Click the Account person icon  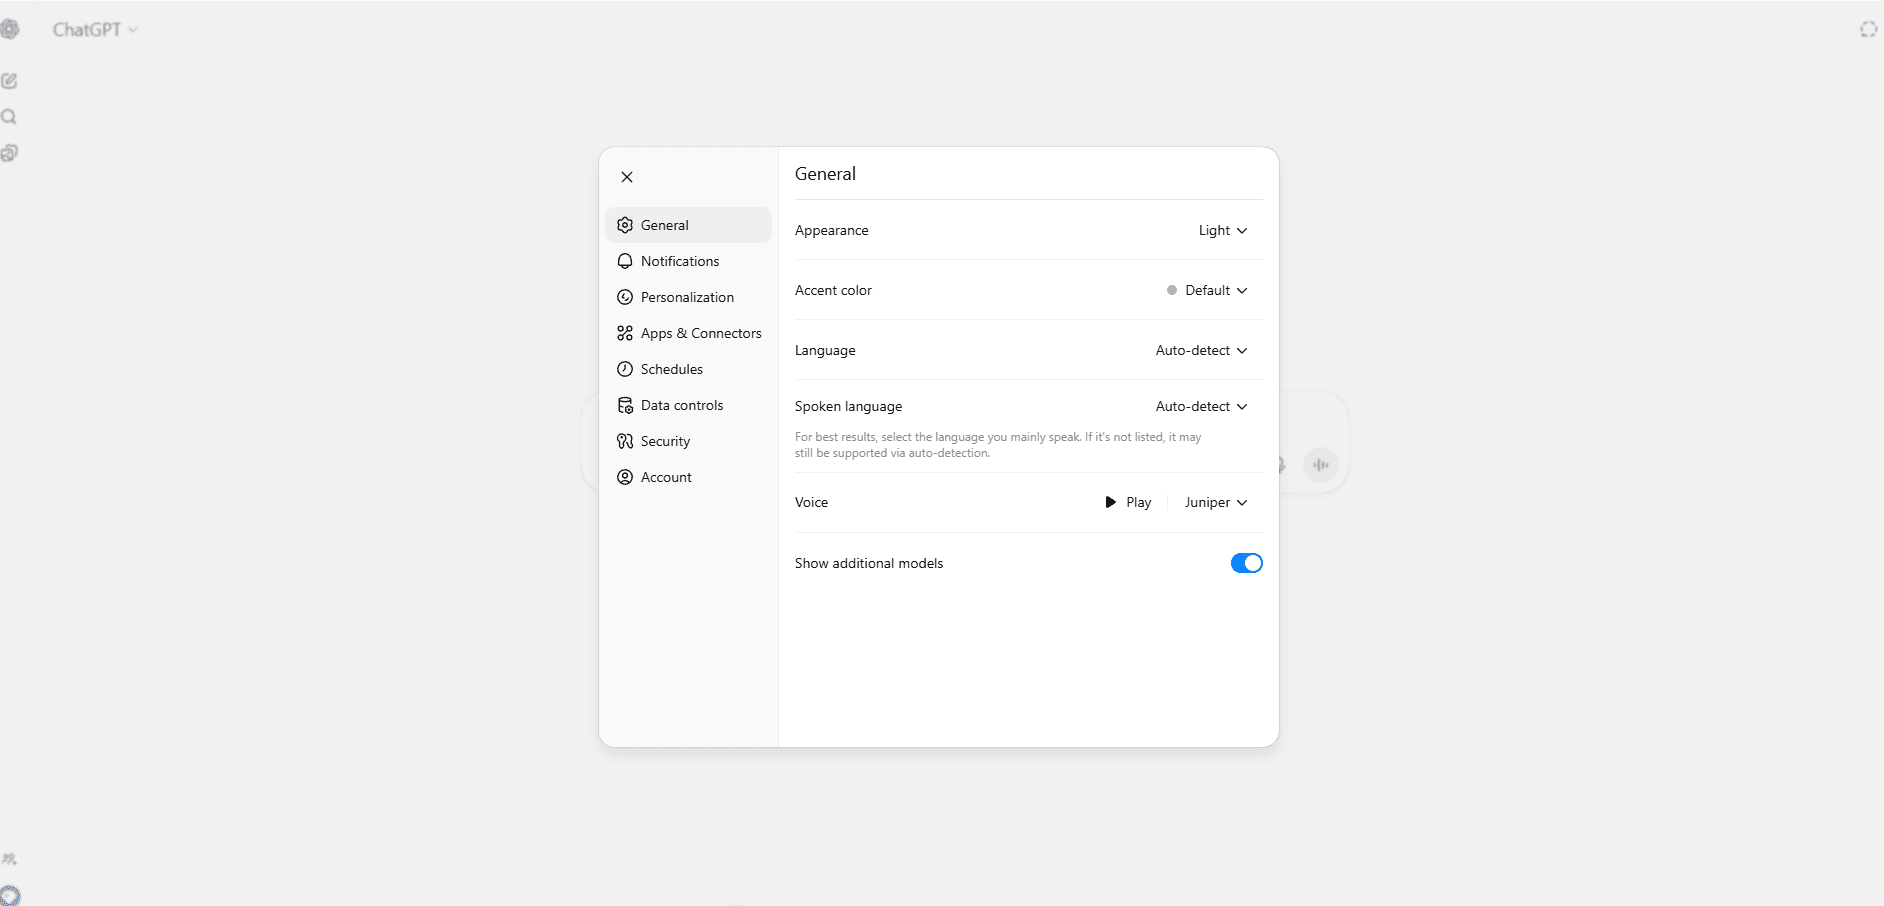[x=625, y=477]
